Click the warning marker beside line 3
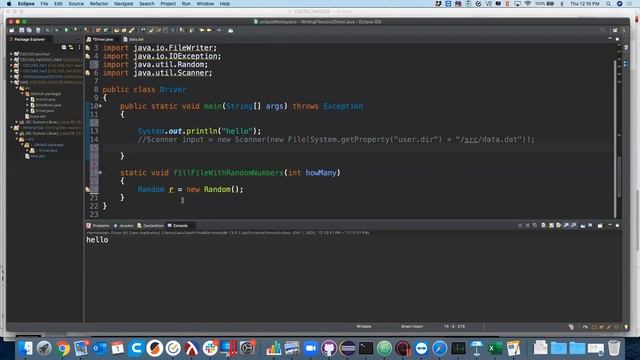The width and height of the screenshot is (640, 360). pyautogui.click(x=88, y=48)
